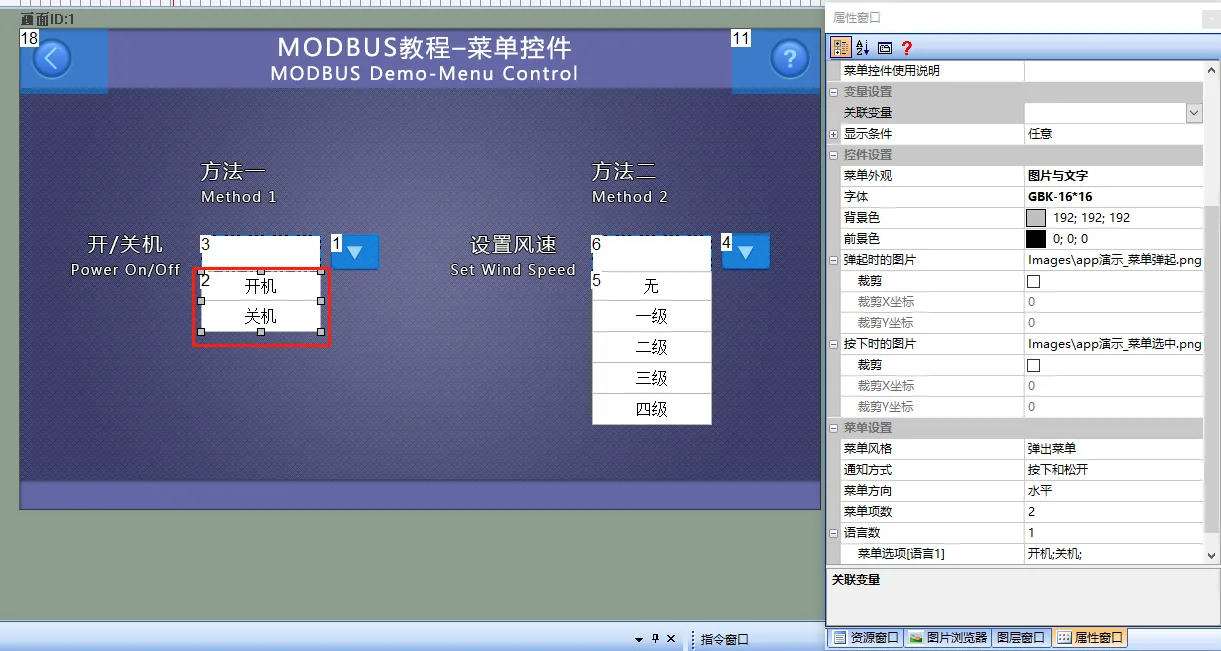Select the 二级 wind speed option
The width and height of the screenshot is (1221, 651).
652,348
